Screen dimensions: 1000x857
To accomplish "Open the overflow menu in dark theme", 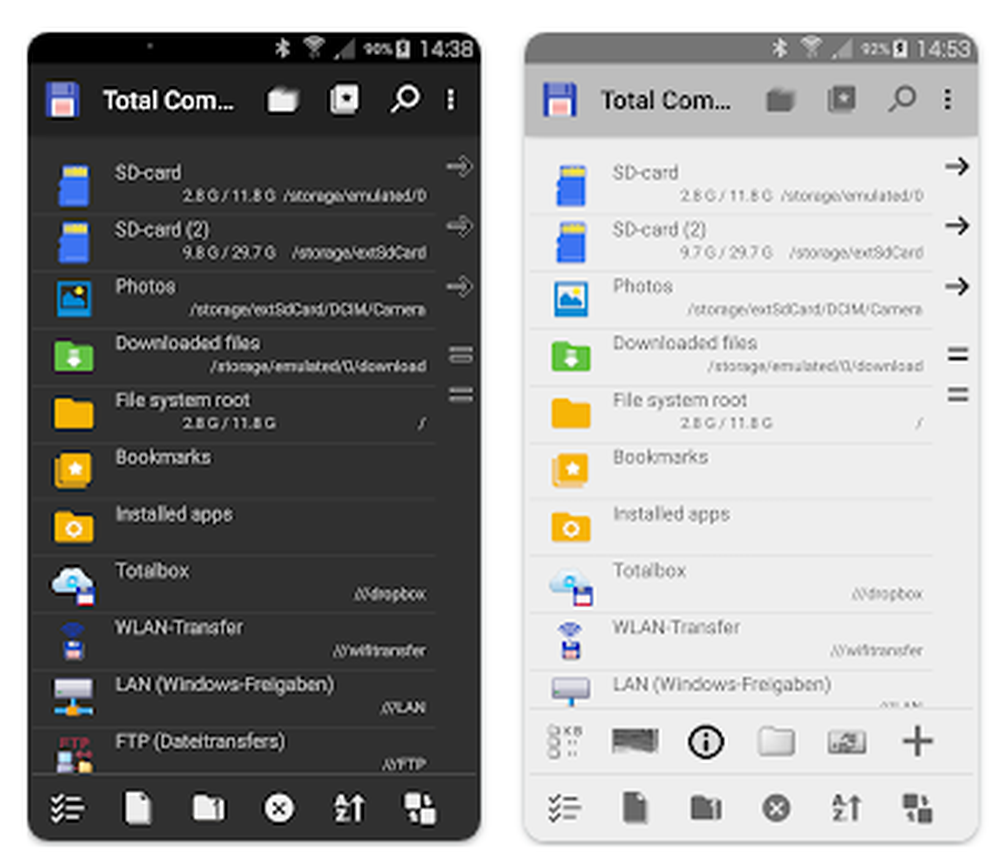I will 451,99.
